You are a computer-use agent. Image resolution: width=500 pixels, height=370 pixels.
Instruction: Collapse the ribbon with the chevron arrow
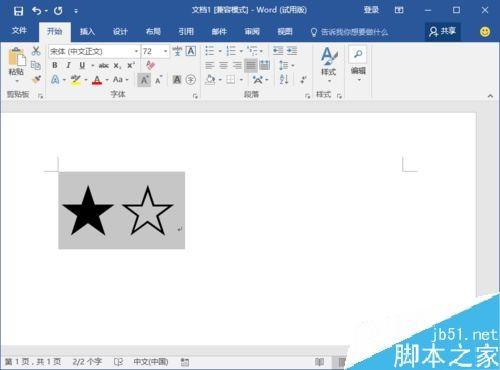point(490,96)
